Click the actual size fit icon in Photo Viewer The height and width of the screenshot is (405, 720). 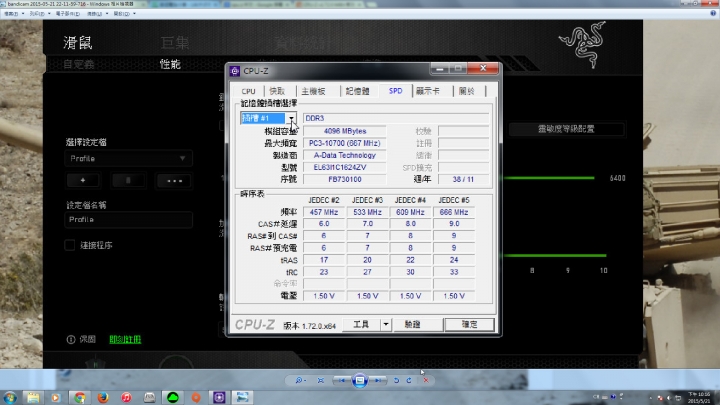(x=321, y=380)
